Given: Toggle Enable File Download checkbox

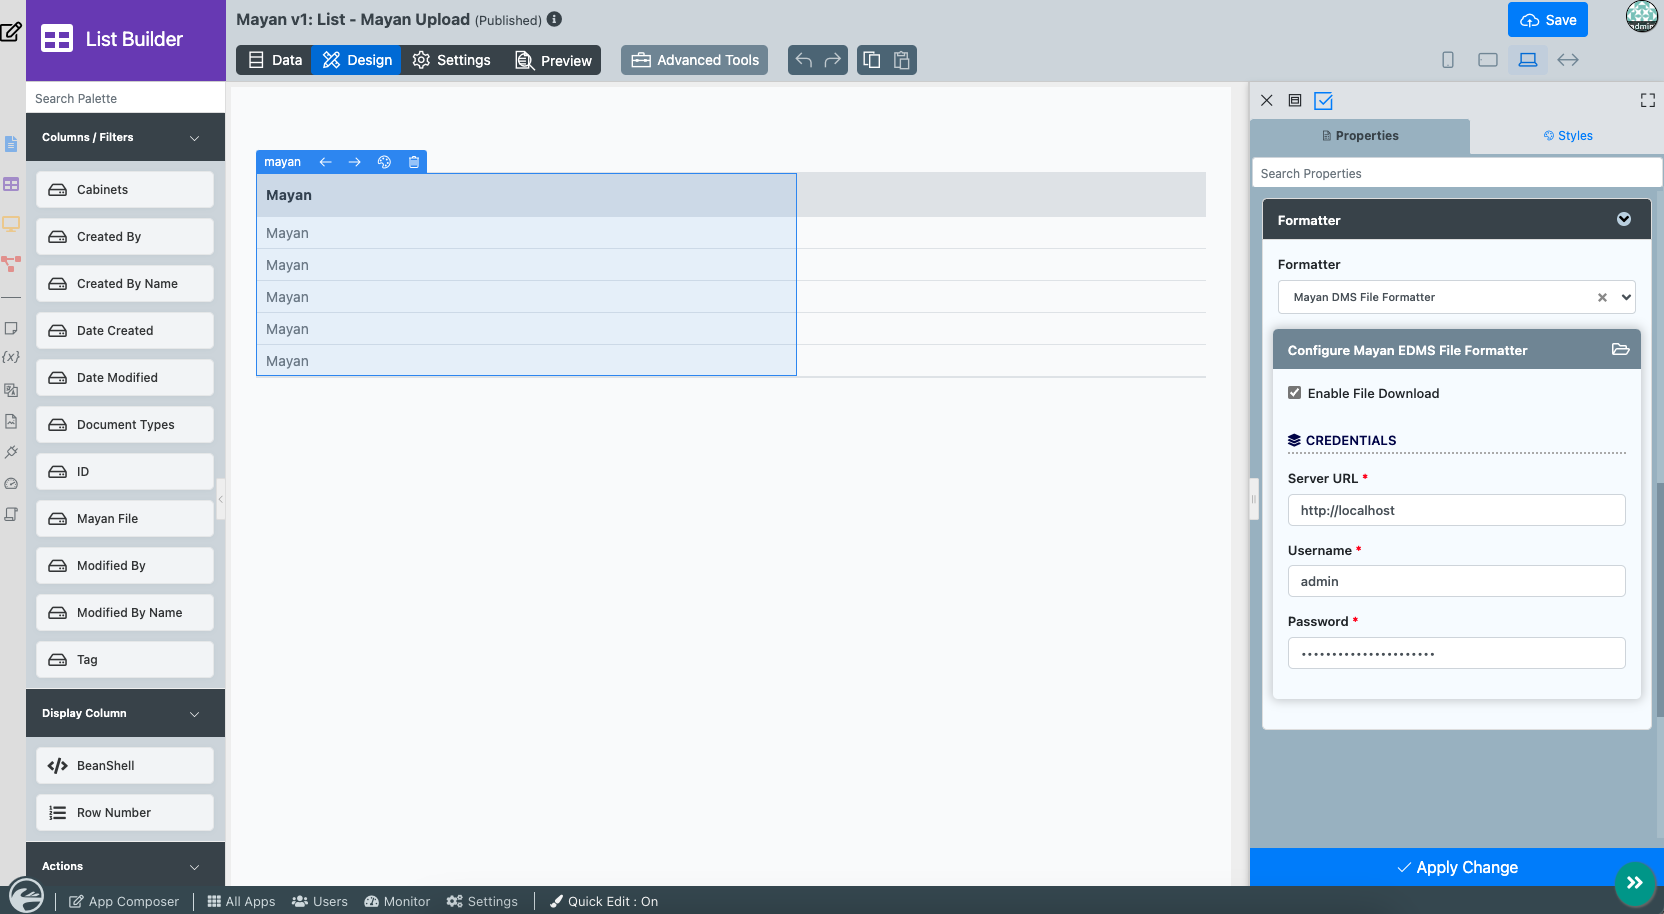Looking at the screenshot, I should point(1295,393).
